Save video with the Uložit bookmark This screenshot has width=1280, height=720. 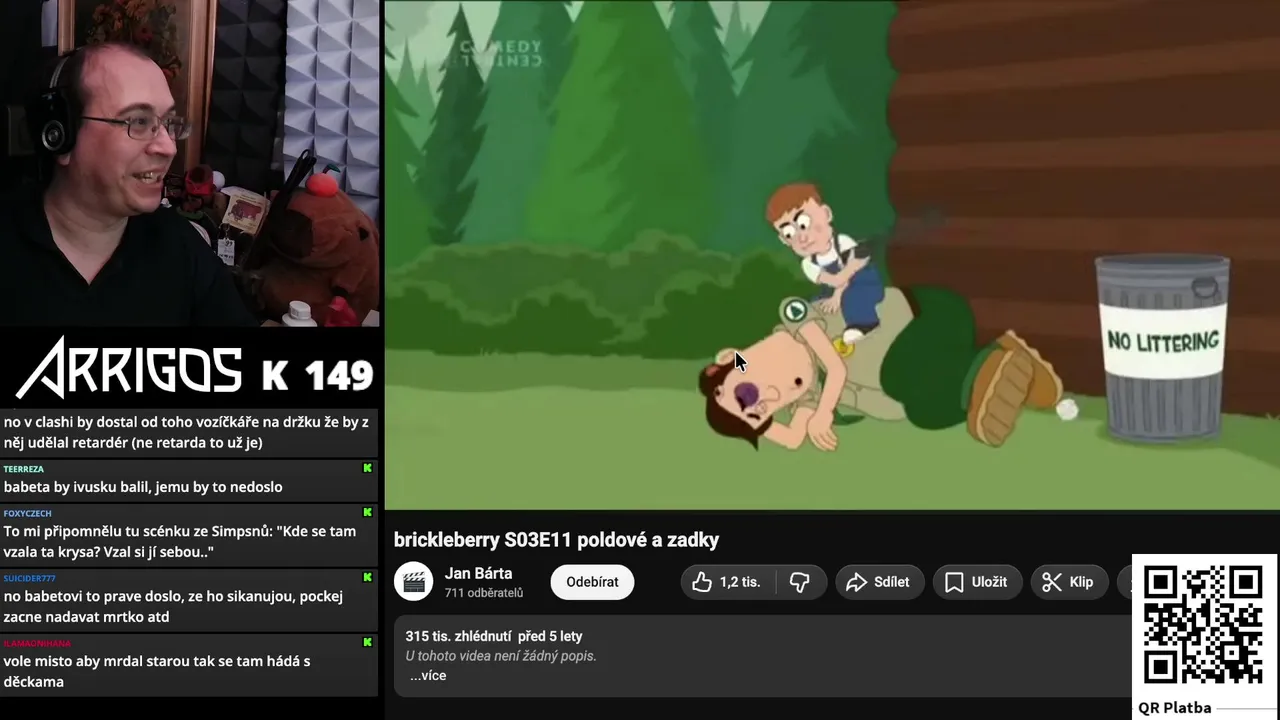pos(976,582)
